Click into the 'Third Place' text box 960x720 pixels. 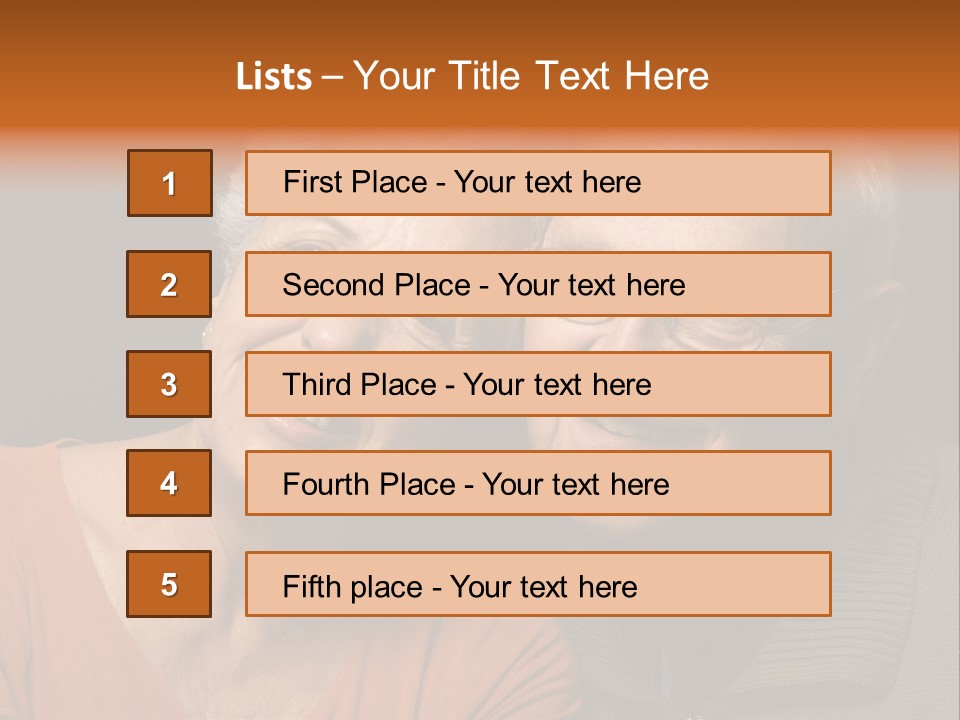(x=538, y=384)
